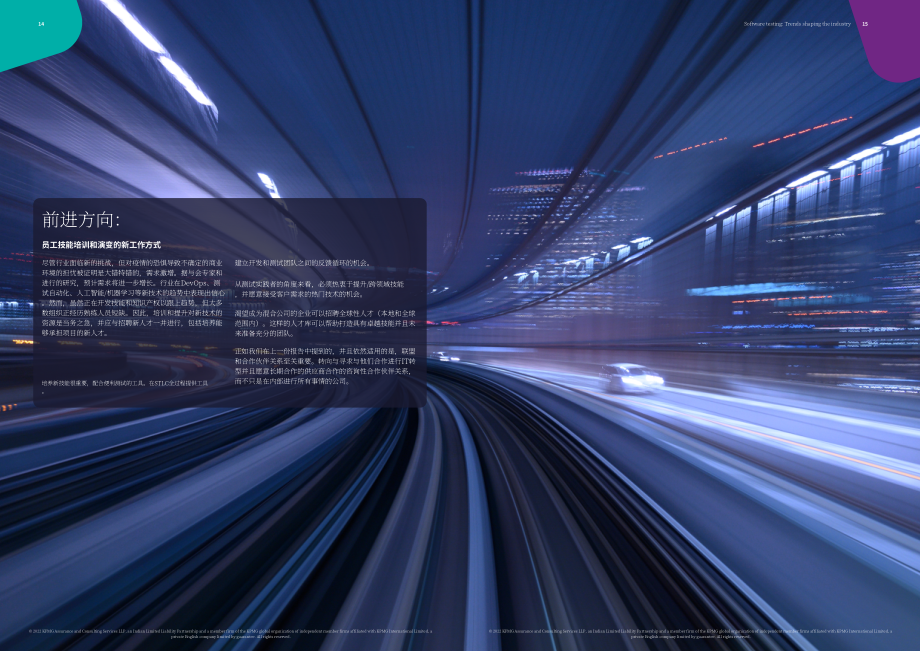The height and width of the screenshot is (651, 920).
Task: Click the left page KPMG copyright footer
Action: click(x=230, y=634)
